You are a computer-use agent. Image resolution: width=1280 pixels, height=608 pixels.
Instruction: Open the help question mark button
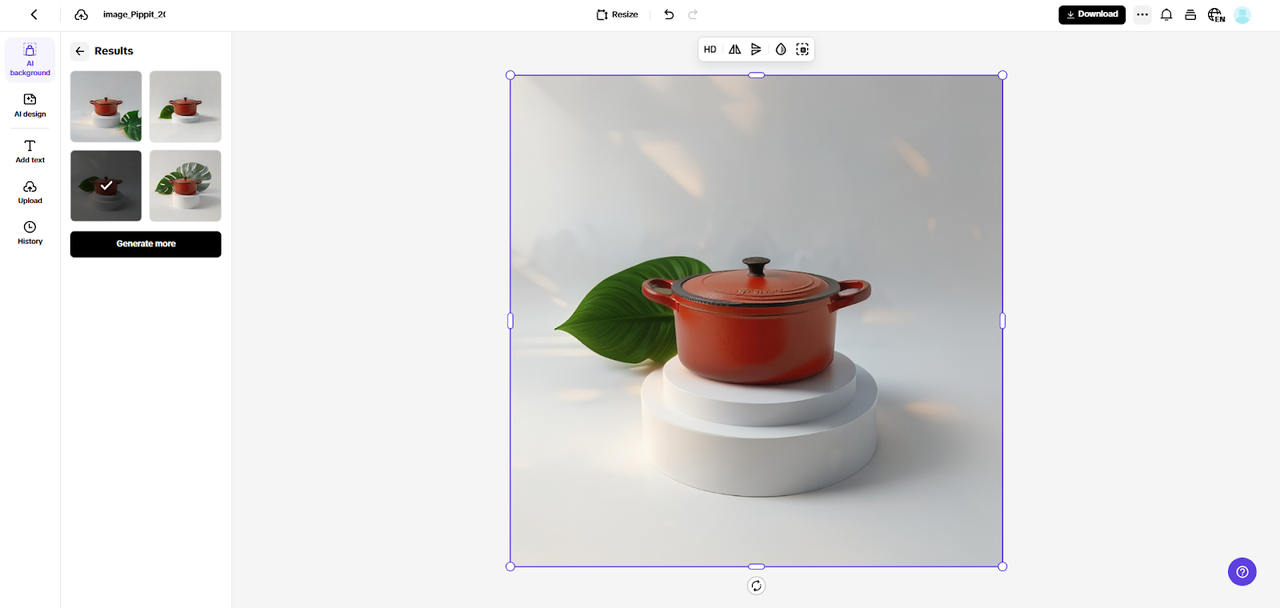[1242, 572]
